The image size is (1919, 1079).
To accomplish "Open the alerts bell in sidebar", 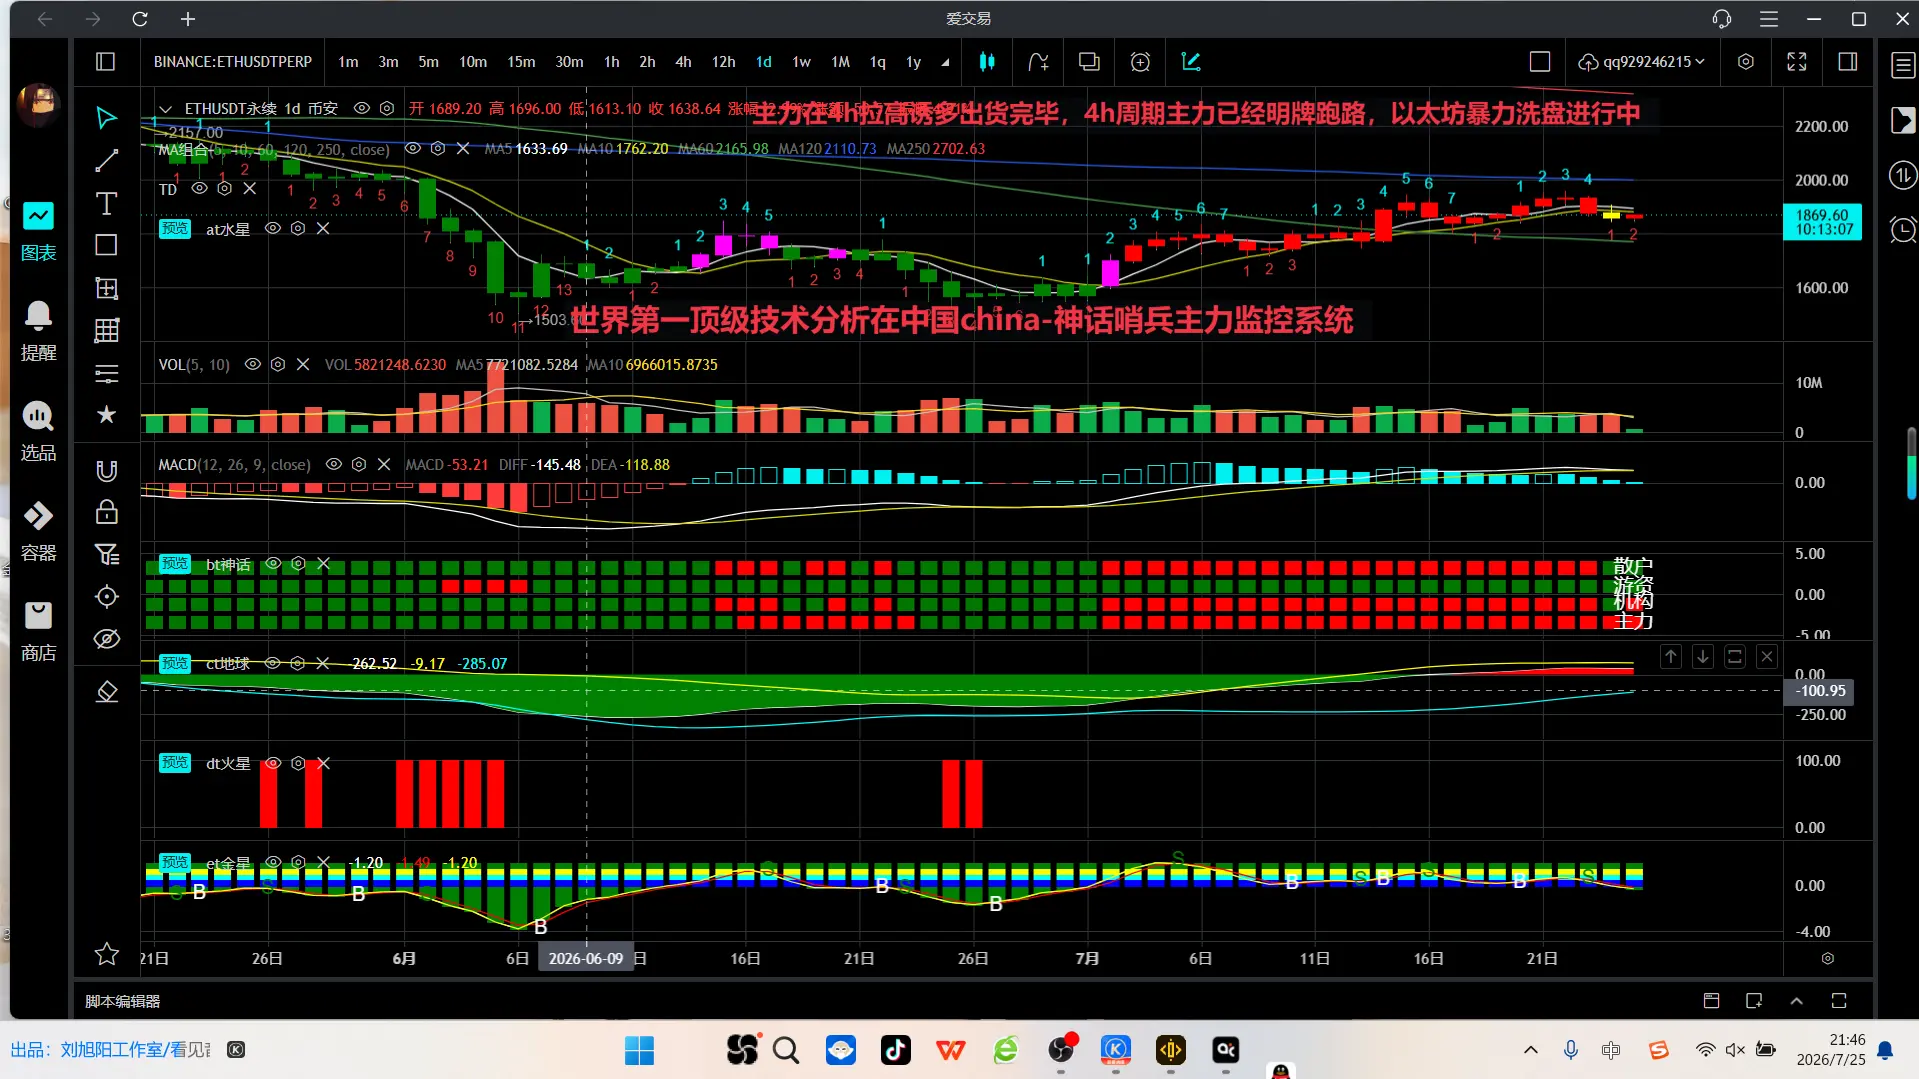I will click(x=38, y=331).
